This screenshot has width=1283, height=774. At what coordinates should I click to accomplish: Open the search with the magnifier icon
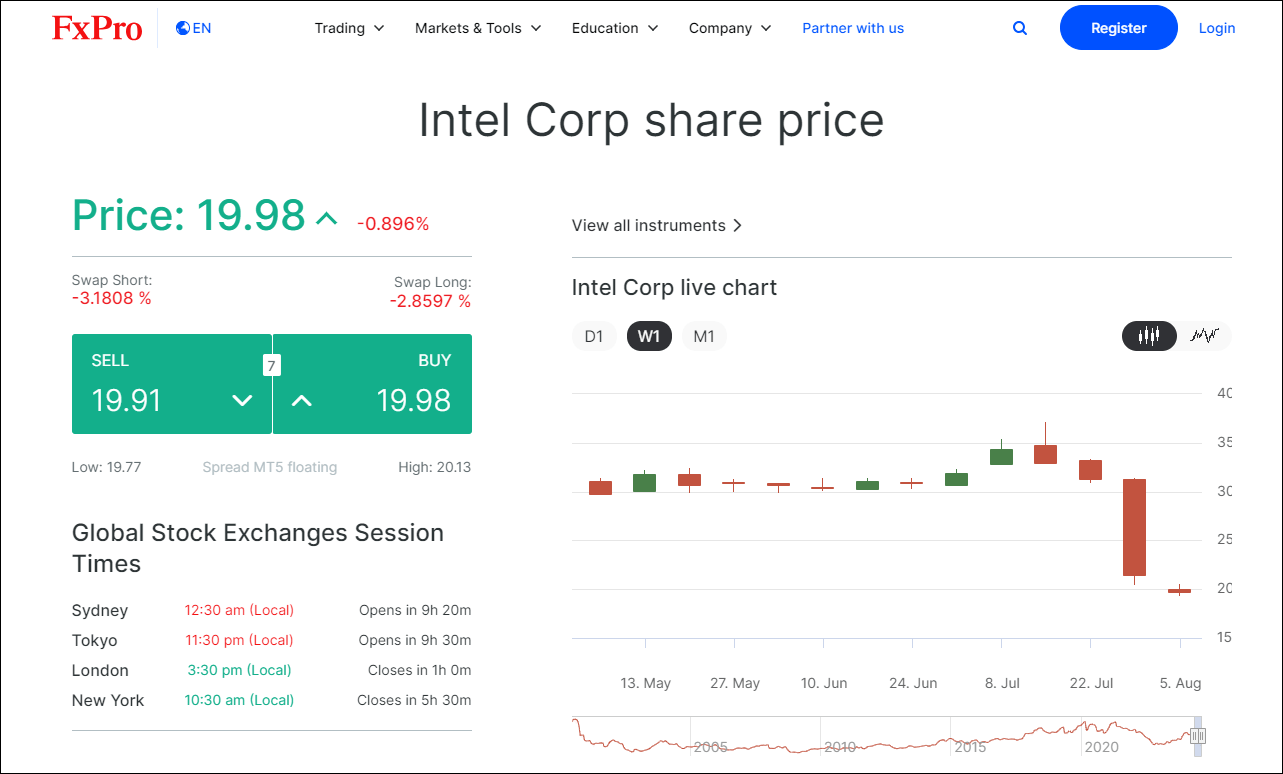[1019, 28]
